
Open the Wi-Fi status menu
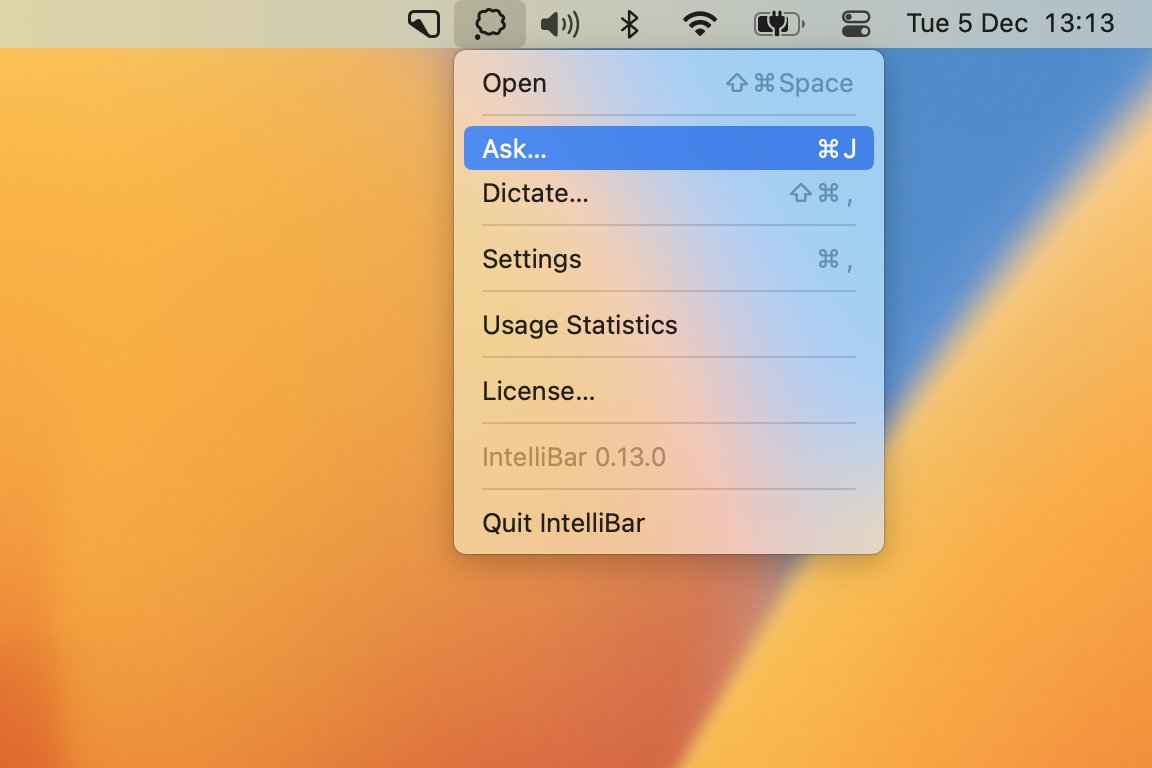click(699, 24)
